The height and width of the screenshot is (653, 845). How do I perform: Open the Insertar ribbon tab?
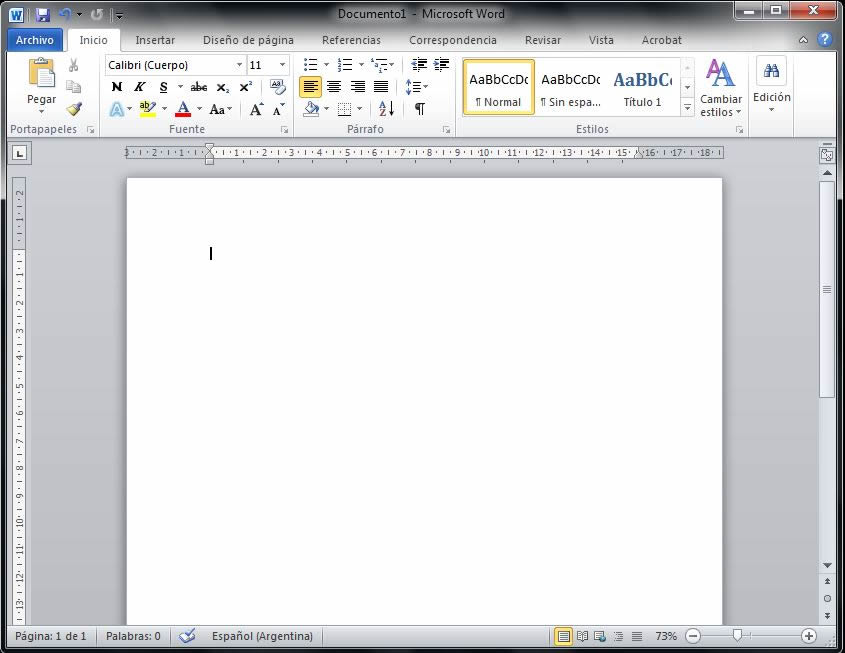point(155,40)
